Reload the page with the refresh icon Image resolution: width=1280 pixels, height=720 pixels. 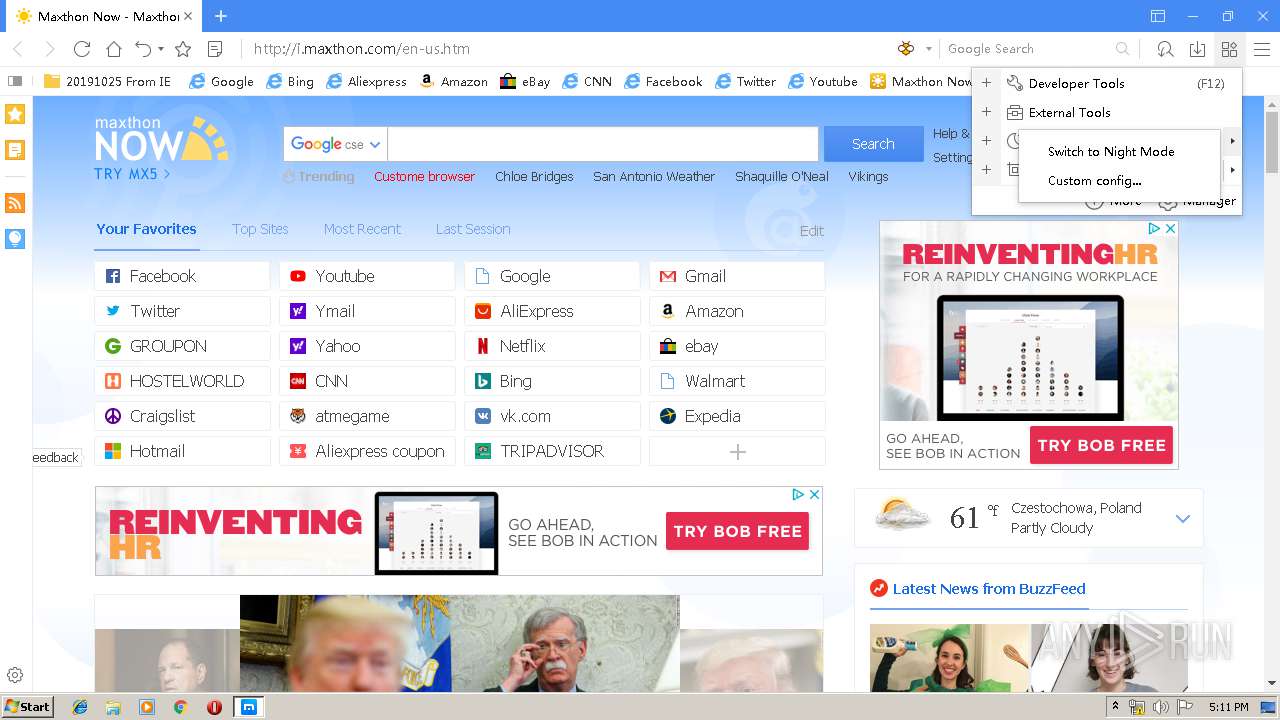tap(82, 49)
